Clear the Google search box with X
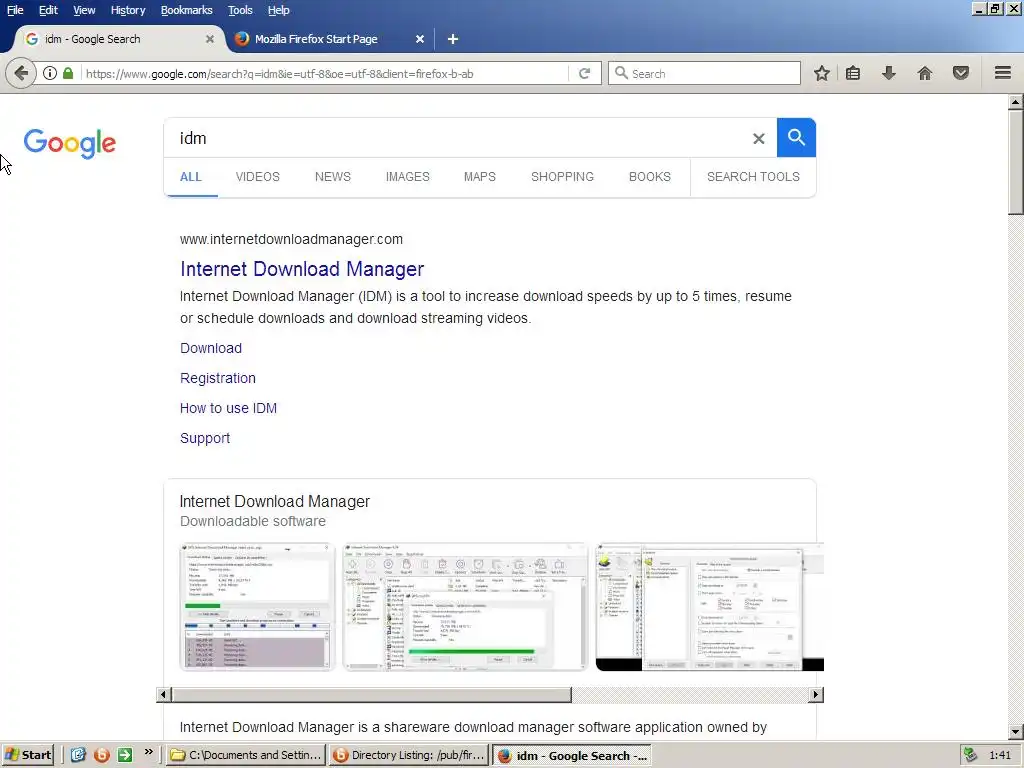Viewport: 1024px width, 768px height. [x=758, y=138]
